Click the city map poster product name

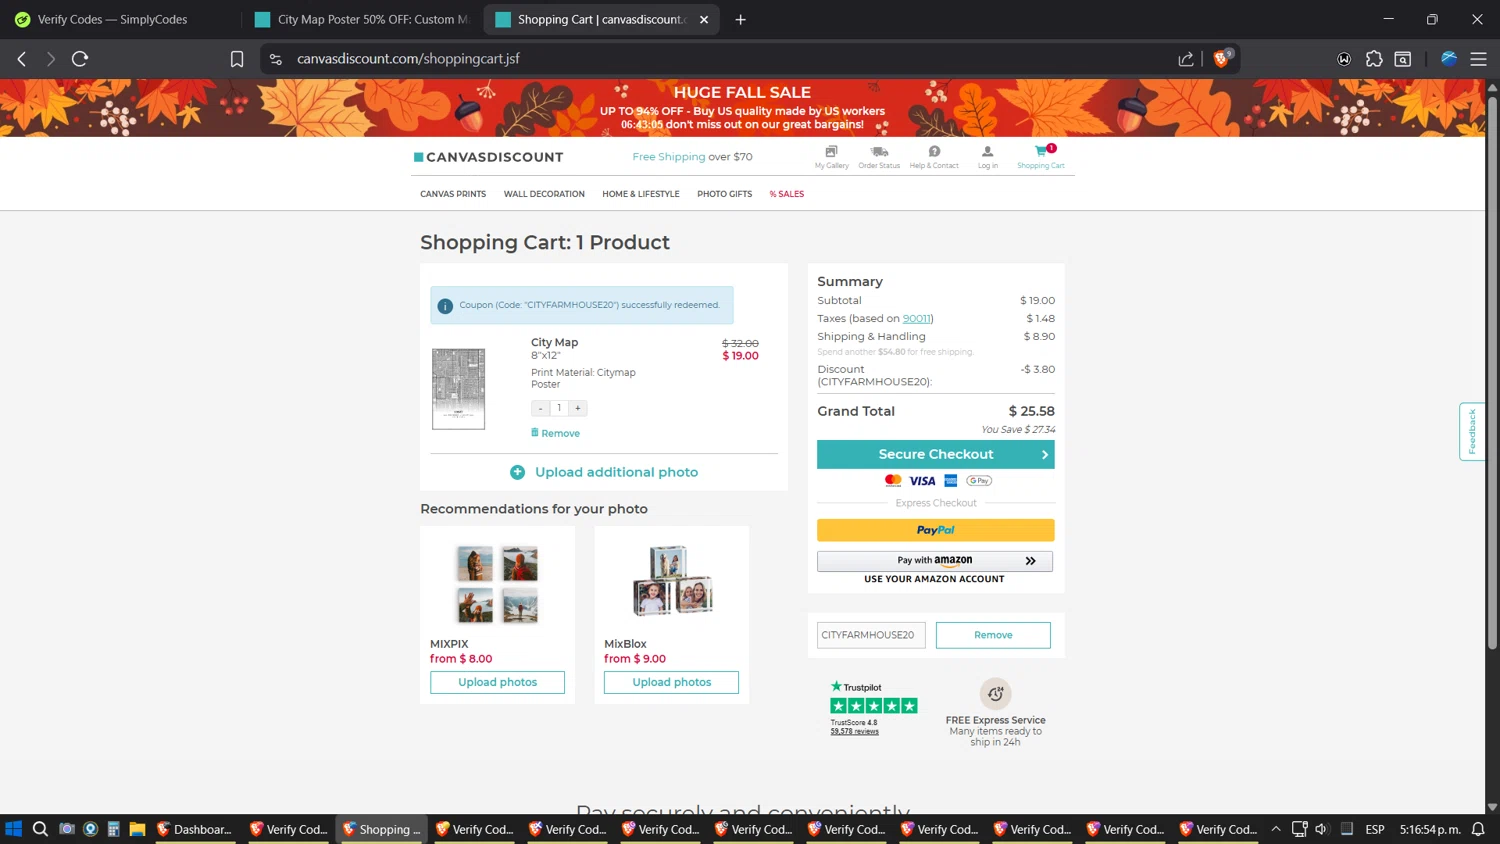[x=554, y=342]
